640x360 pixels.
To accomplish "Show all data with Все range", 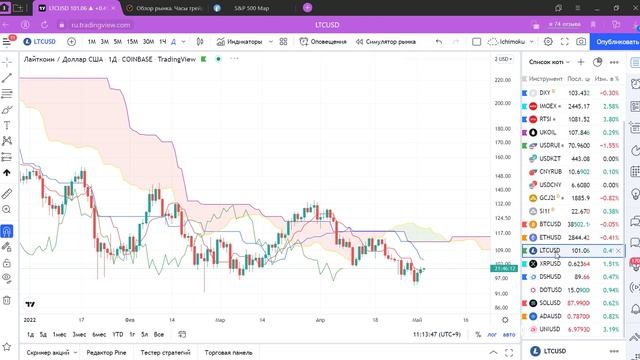I will [x=159, y=334].
